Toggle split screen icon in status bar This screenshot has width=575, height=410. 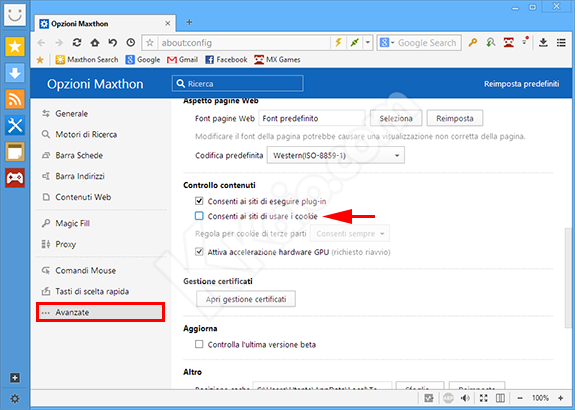[500, 398]
